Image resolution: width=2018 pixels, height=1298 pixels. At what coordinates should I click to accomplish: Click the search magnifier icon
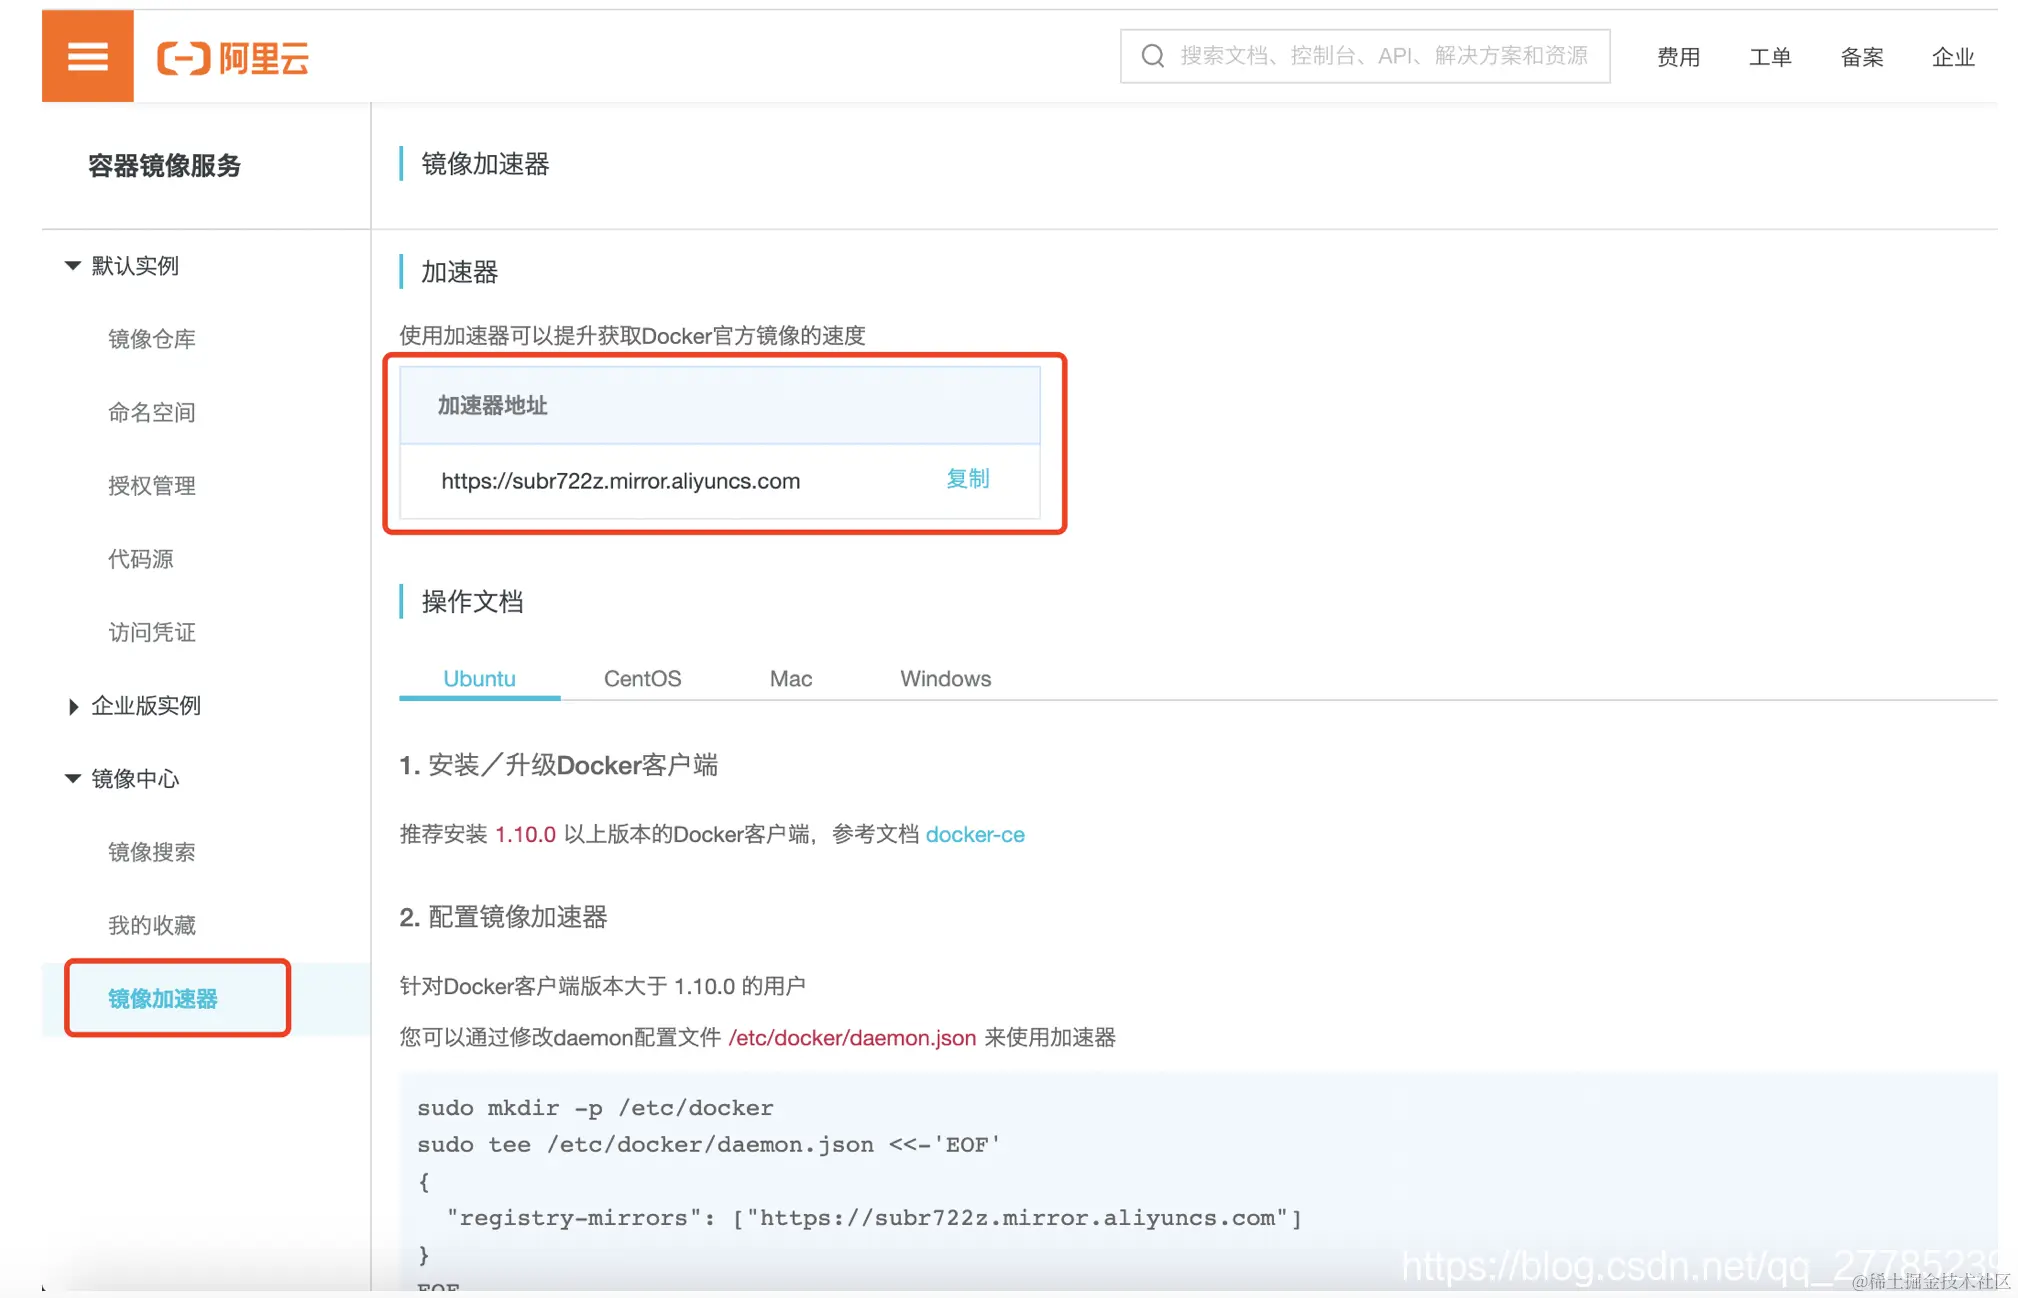pyautogui.click(x=1152, y=55)
